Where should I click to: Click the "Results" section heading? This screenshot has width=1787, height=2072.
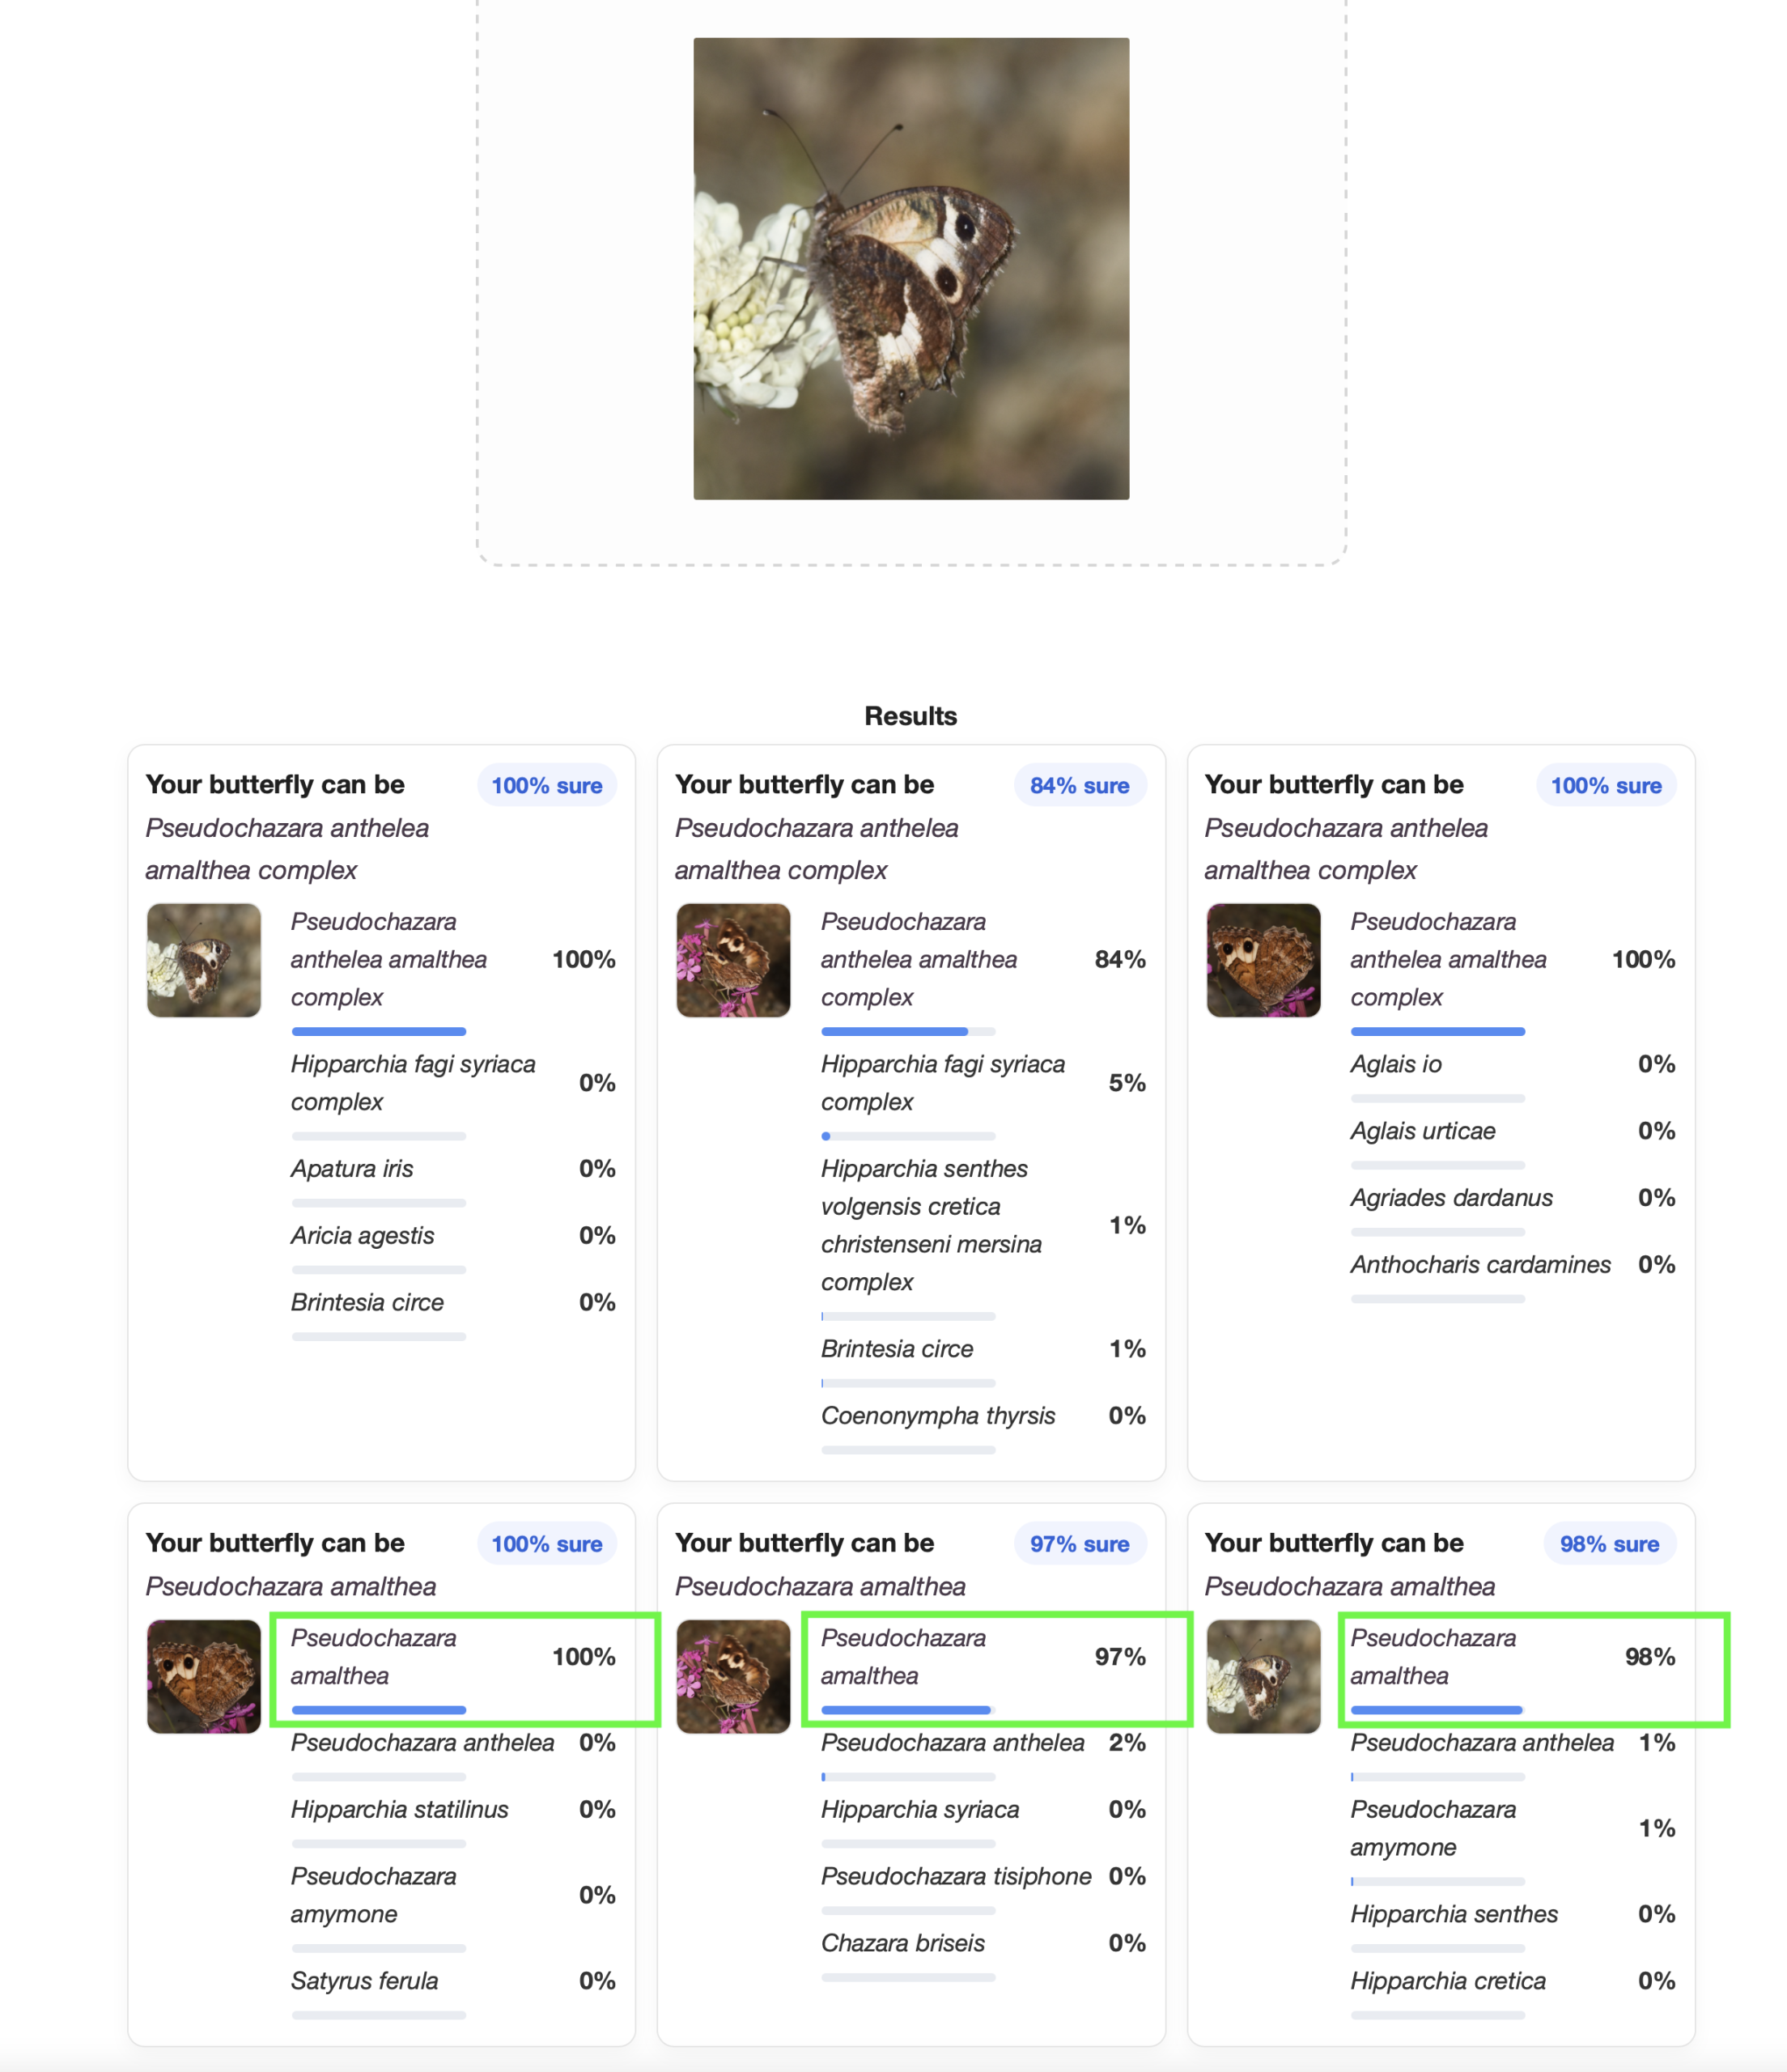(x=910, y=716)
